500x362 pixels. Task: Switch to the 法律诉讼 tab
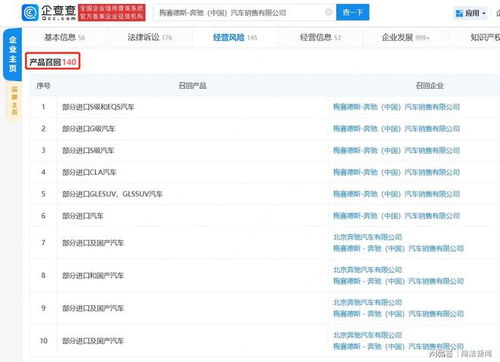150,37
